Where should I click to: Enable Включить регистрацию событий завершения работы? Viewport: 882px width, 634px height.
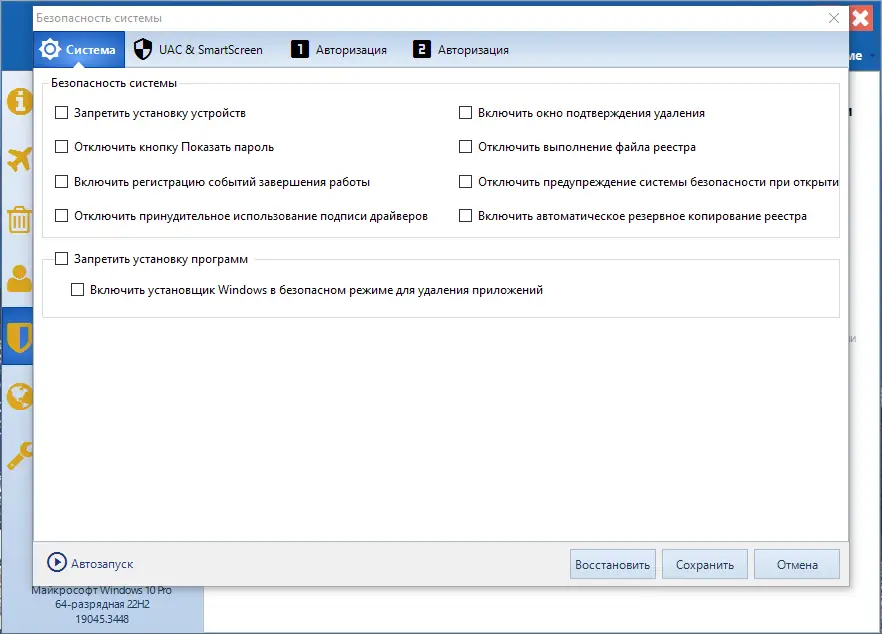(x=61, y=181)
